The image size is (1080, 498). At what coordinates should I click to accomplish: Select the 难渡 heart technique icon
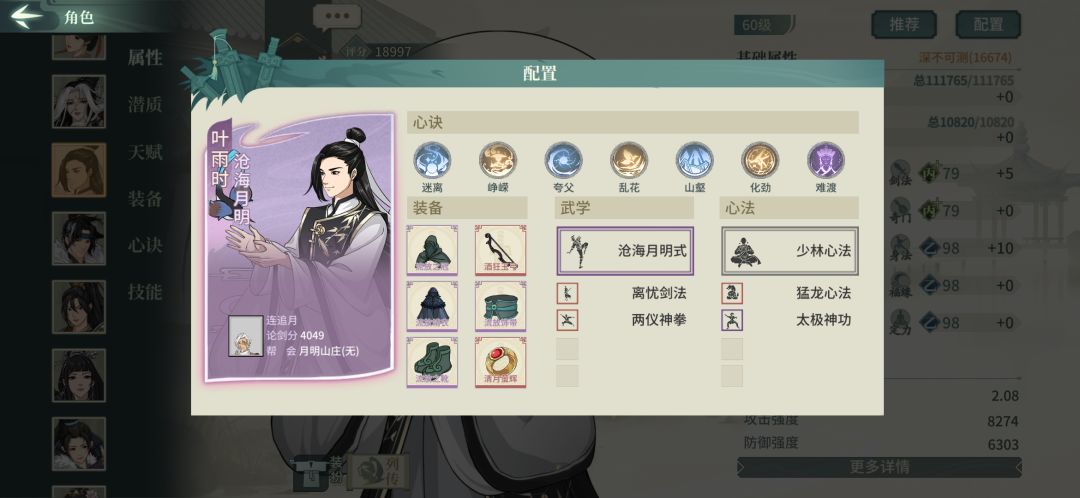[x=825, y=160]
